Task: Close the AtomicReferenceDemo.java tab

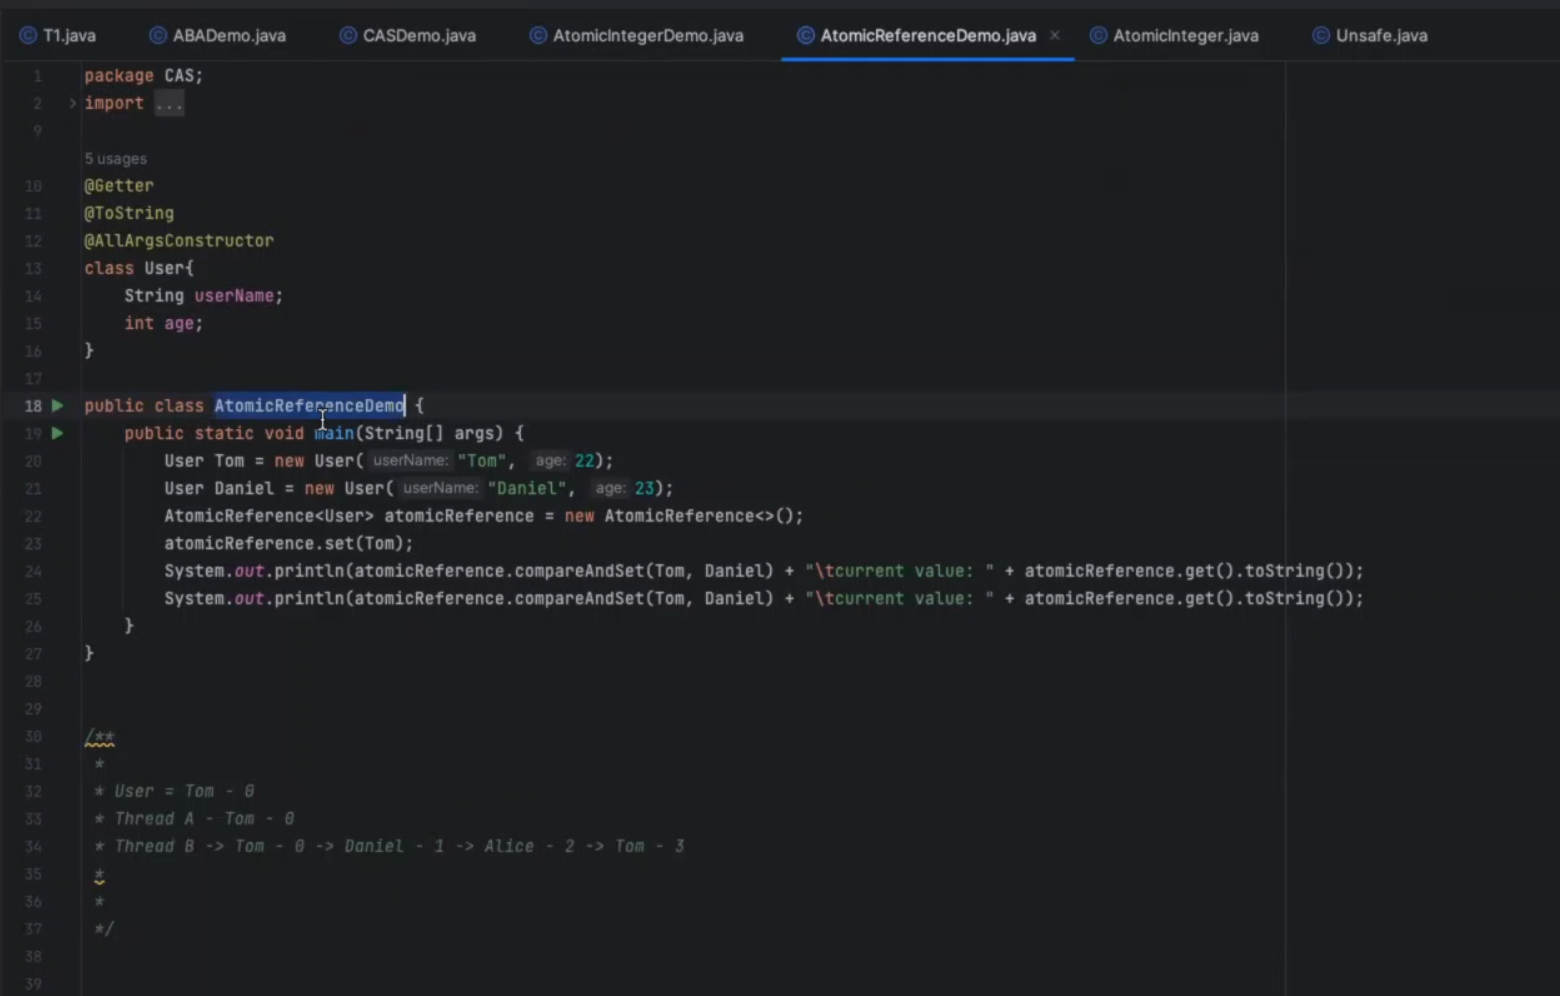Action: (1054, 35)
